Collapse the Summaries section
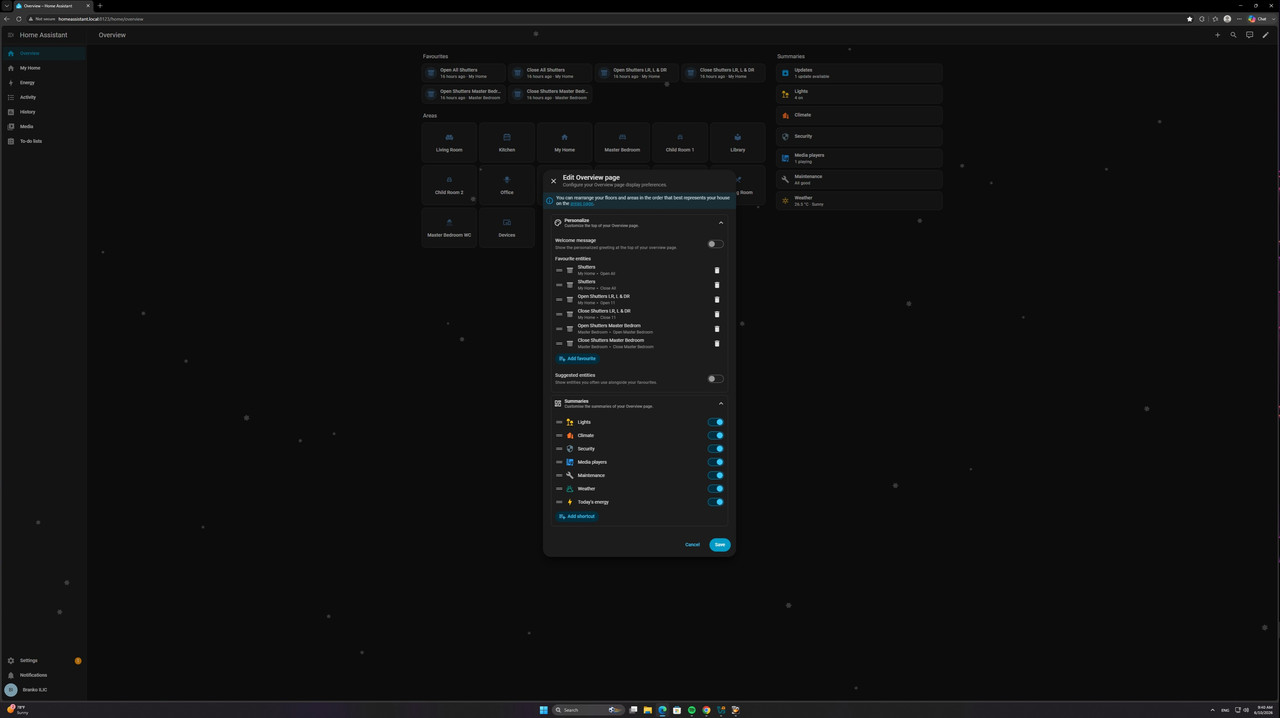This screenshot has height=718, width=1280. click(721, 404)
